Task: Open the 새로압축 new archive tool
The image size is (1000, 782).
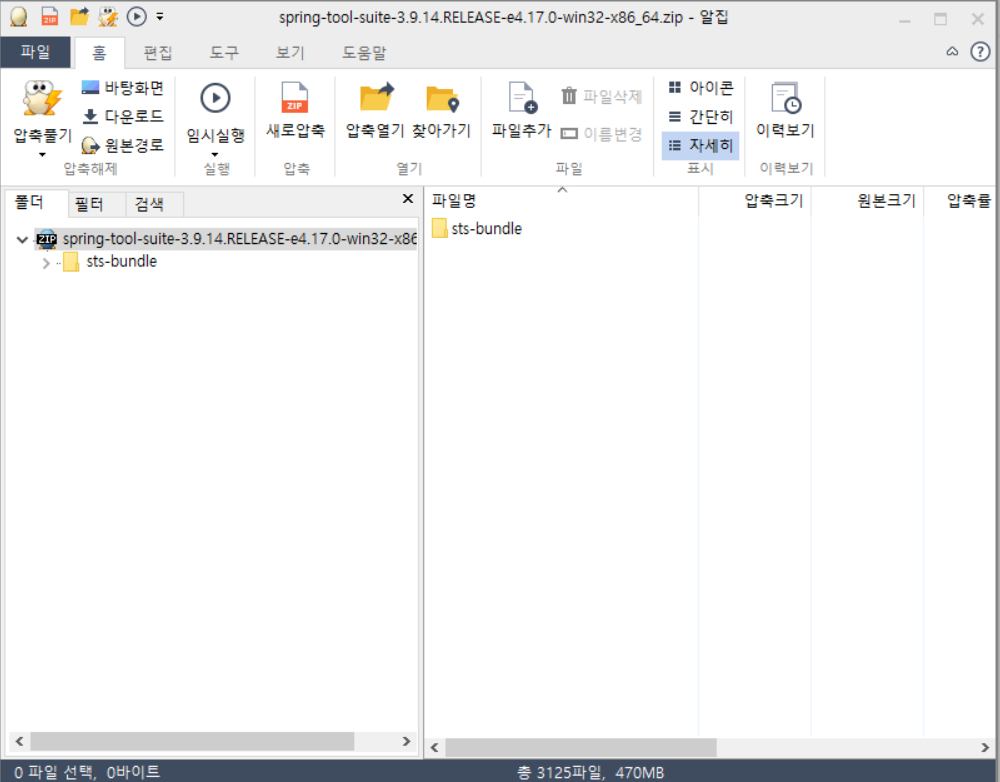Action: click(x=295, y=110)
